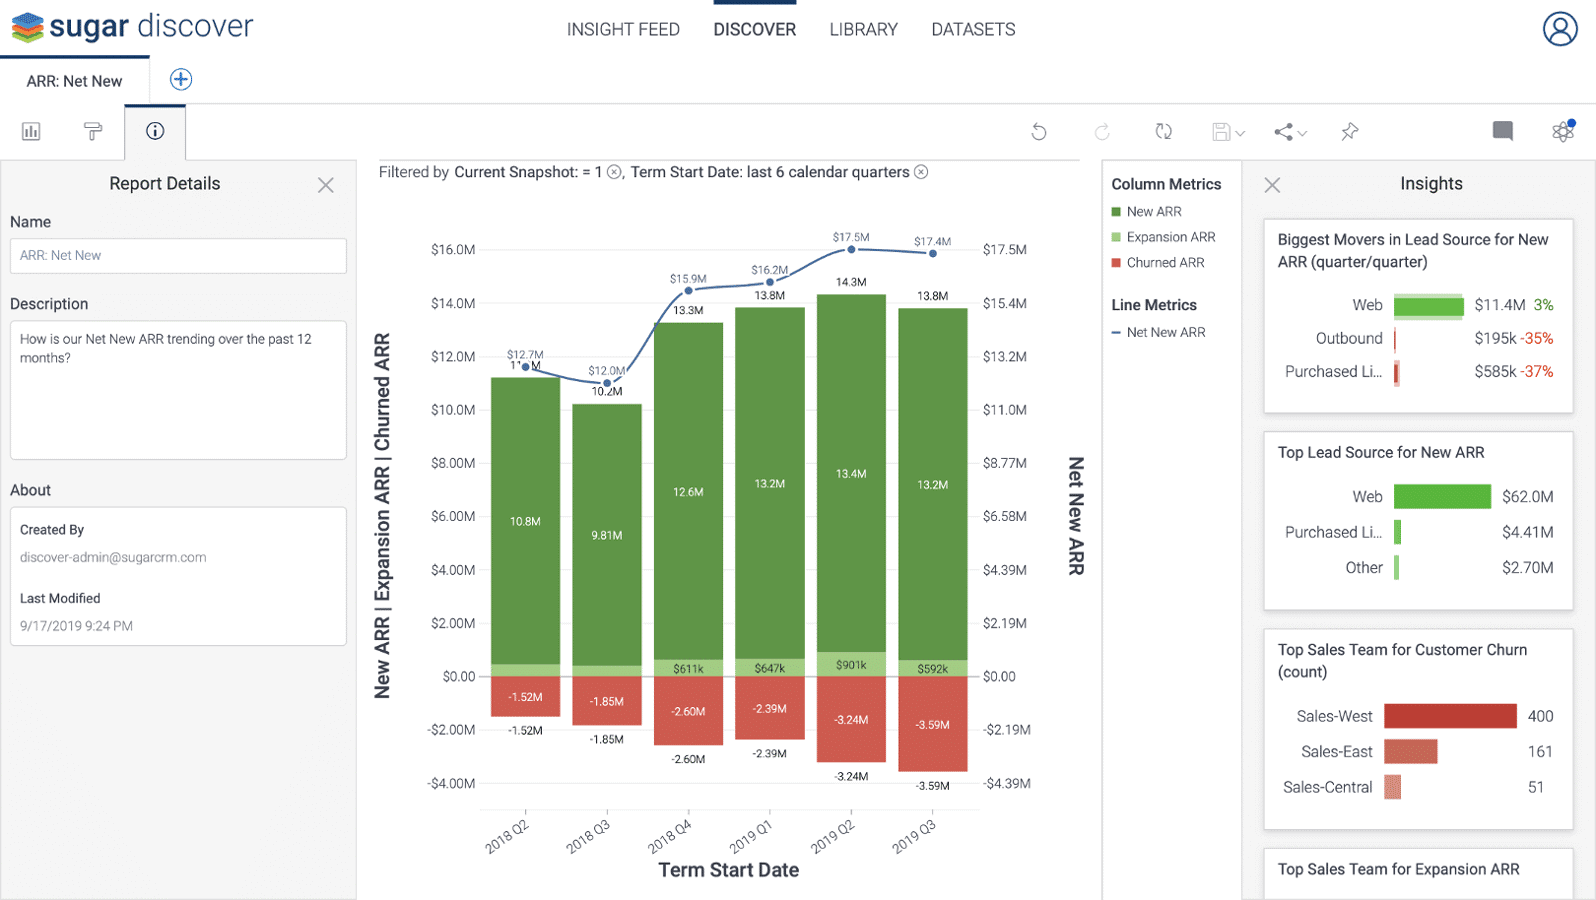
Task: Select the report details info icon
Action: (155, 131)
